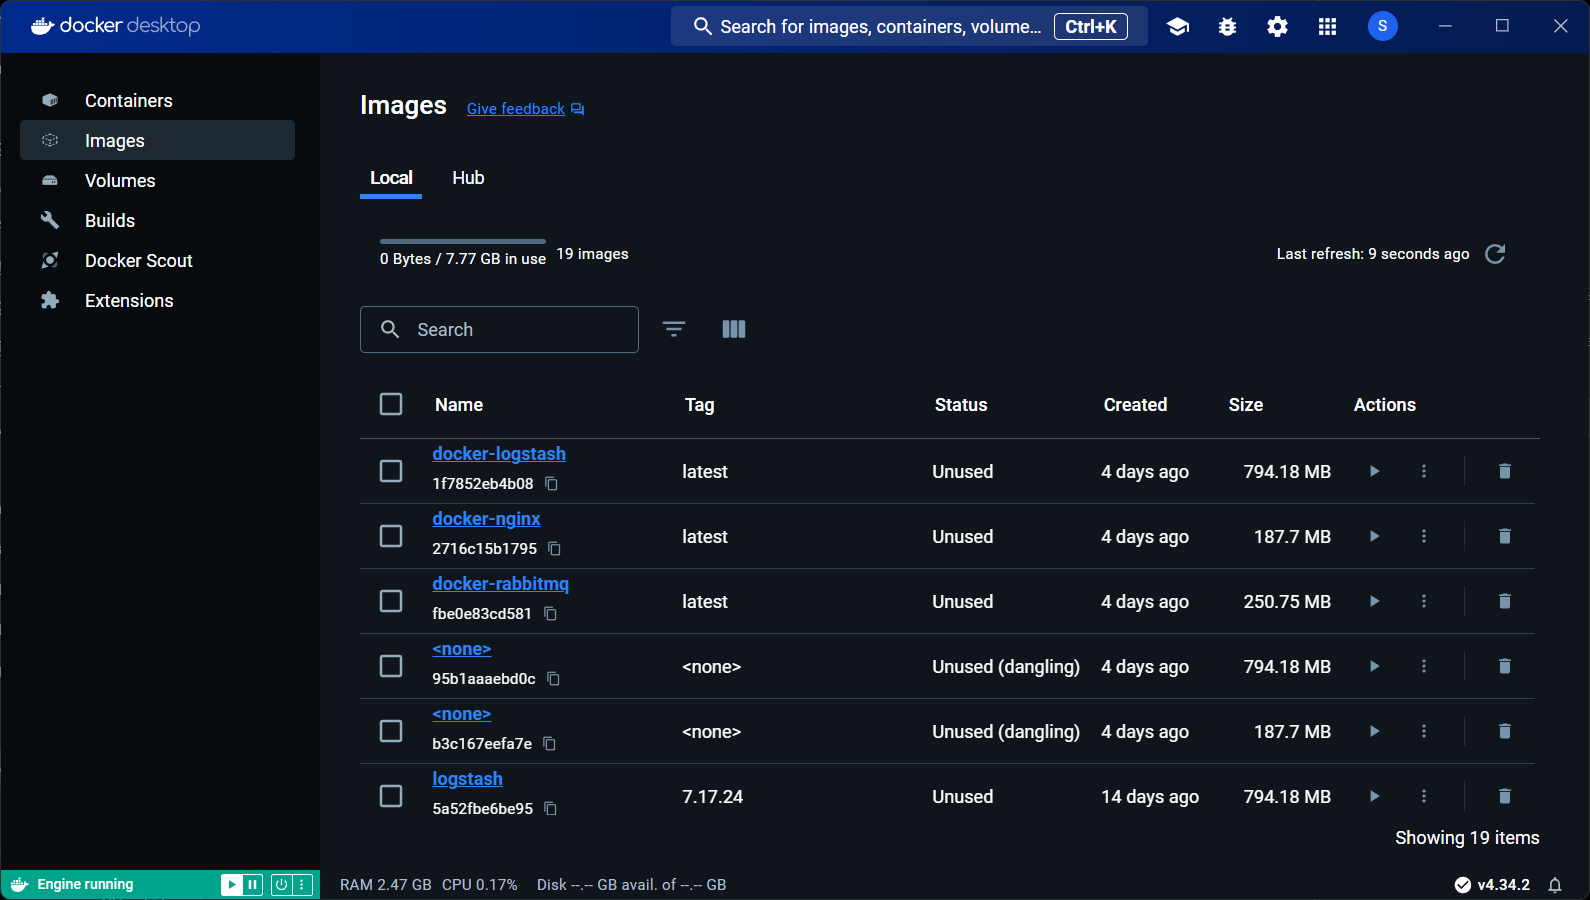Click the Docker whale engine status icon

coord(19,884)
